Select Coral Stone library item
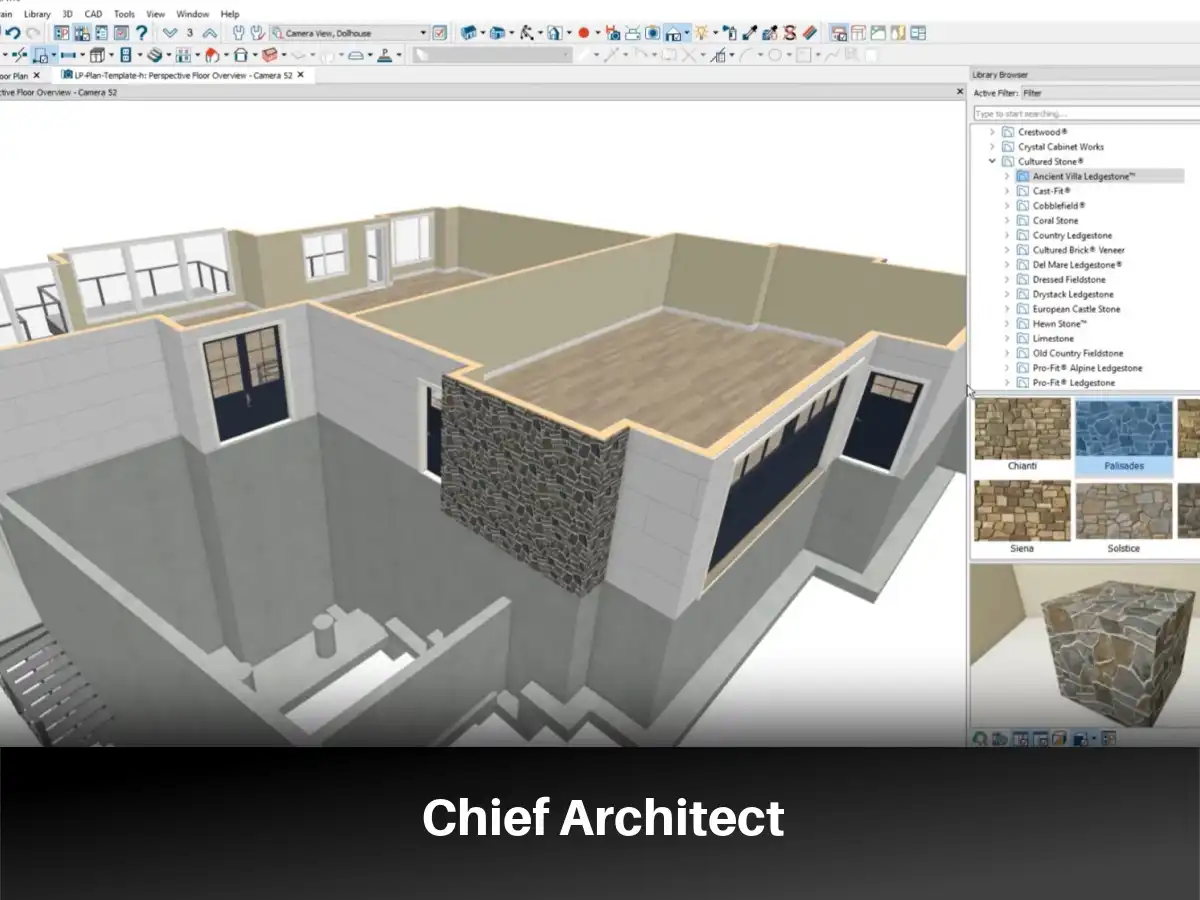1200x900 pixels. [1056, 221]
